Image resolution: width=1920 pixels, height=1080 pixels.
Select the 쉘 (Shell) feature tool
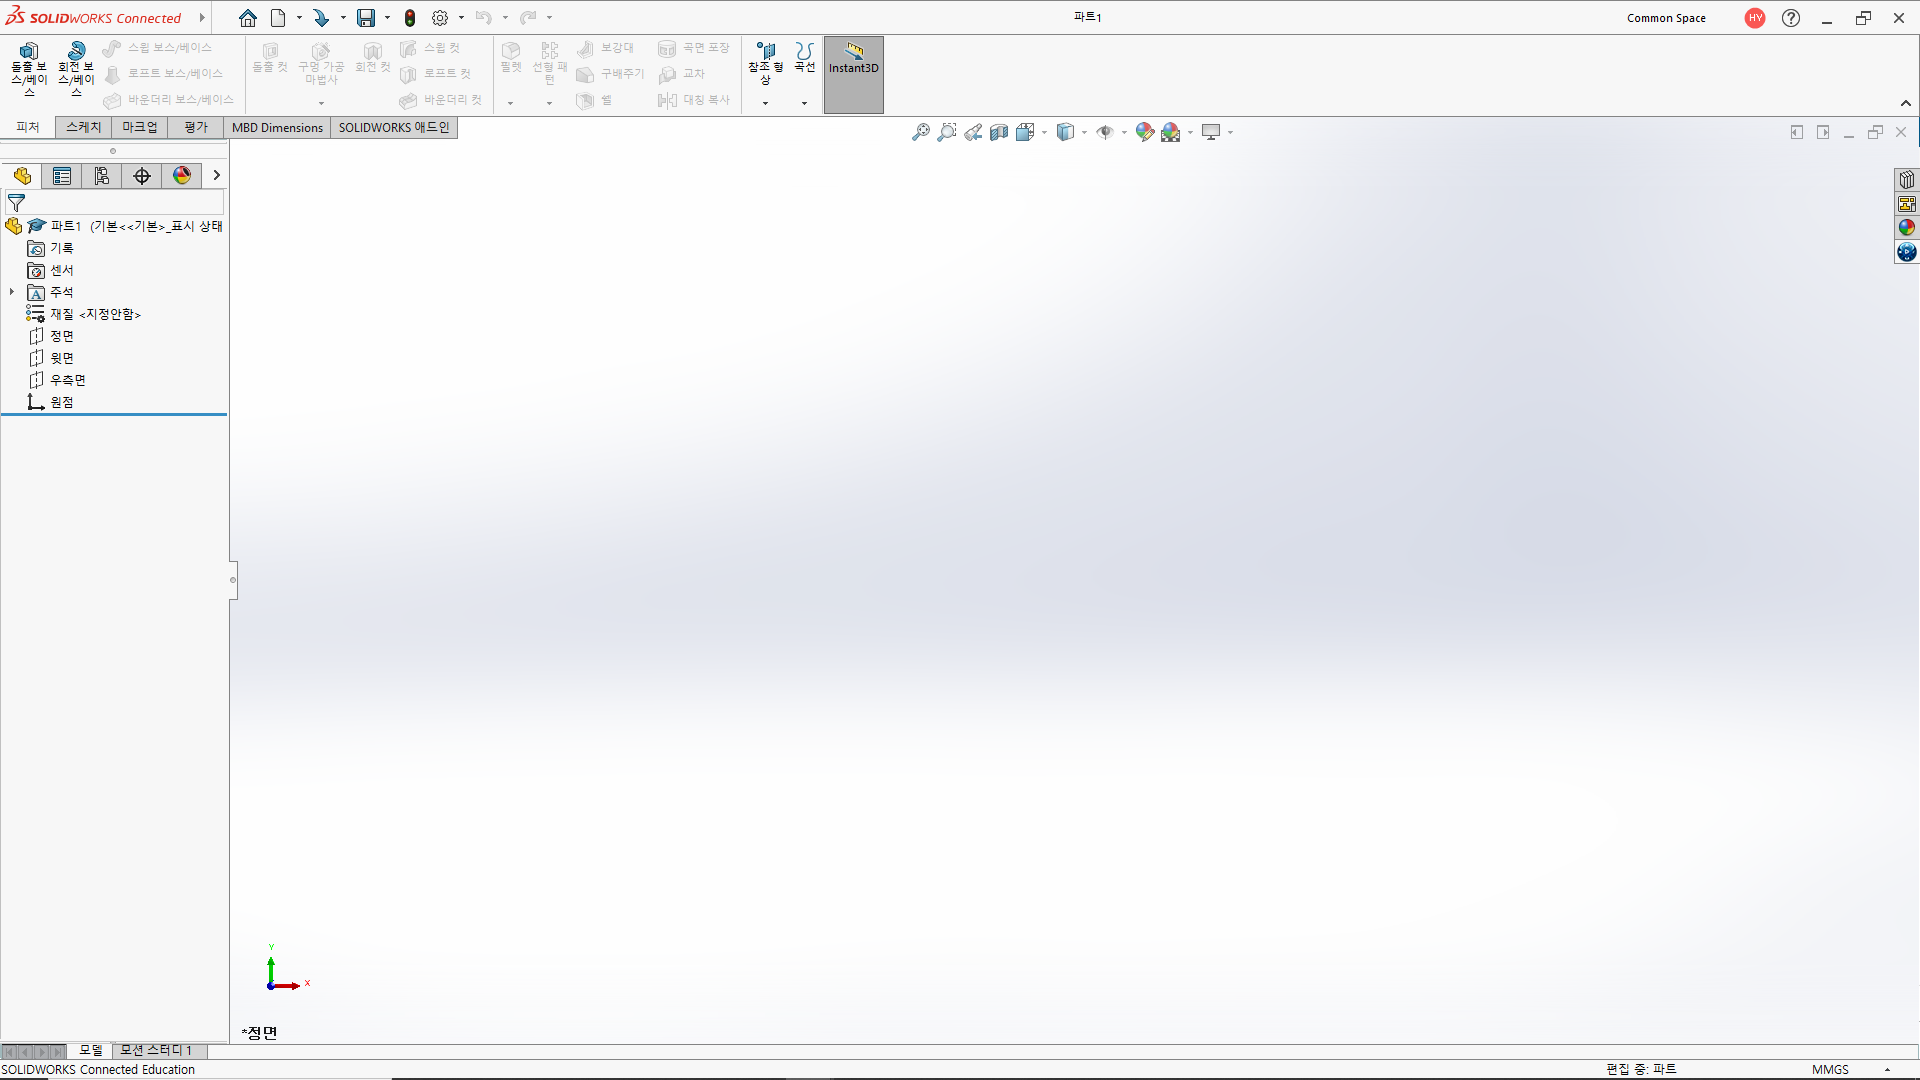595,100
